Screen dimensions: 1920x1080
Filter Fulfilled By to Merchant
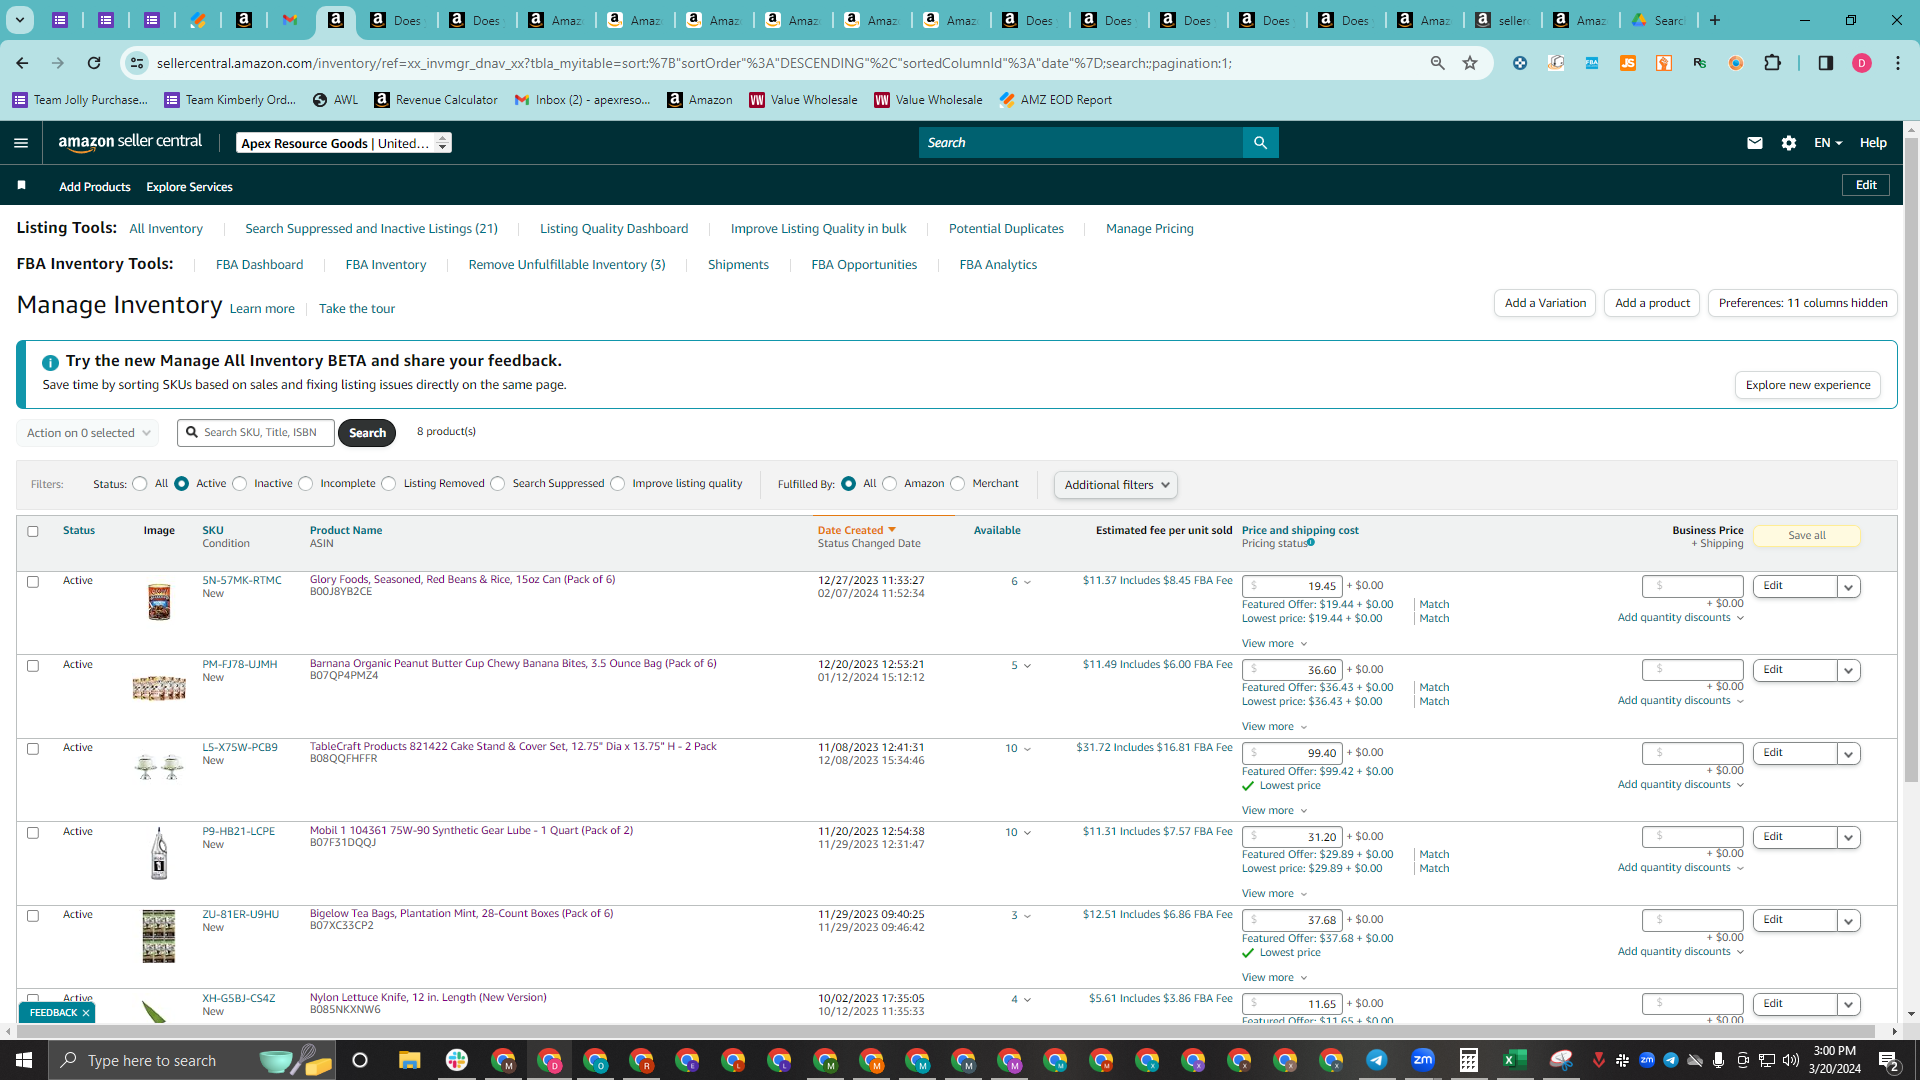point(958,484)
